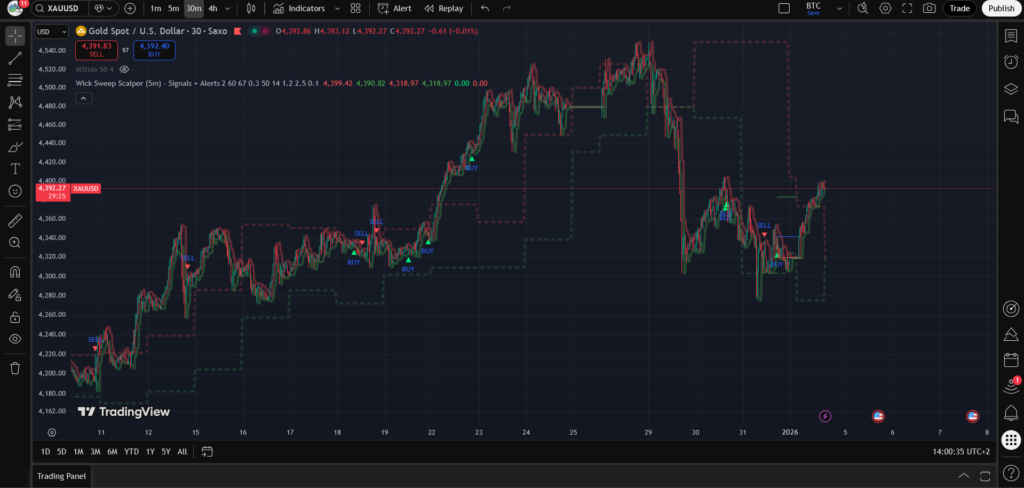Click the Publish button
This screenshot has width=1024, height=488.
pyautogui.click(x=1000, y=8)
